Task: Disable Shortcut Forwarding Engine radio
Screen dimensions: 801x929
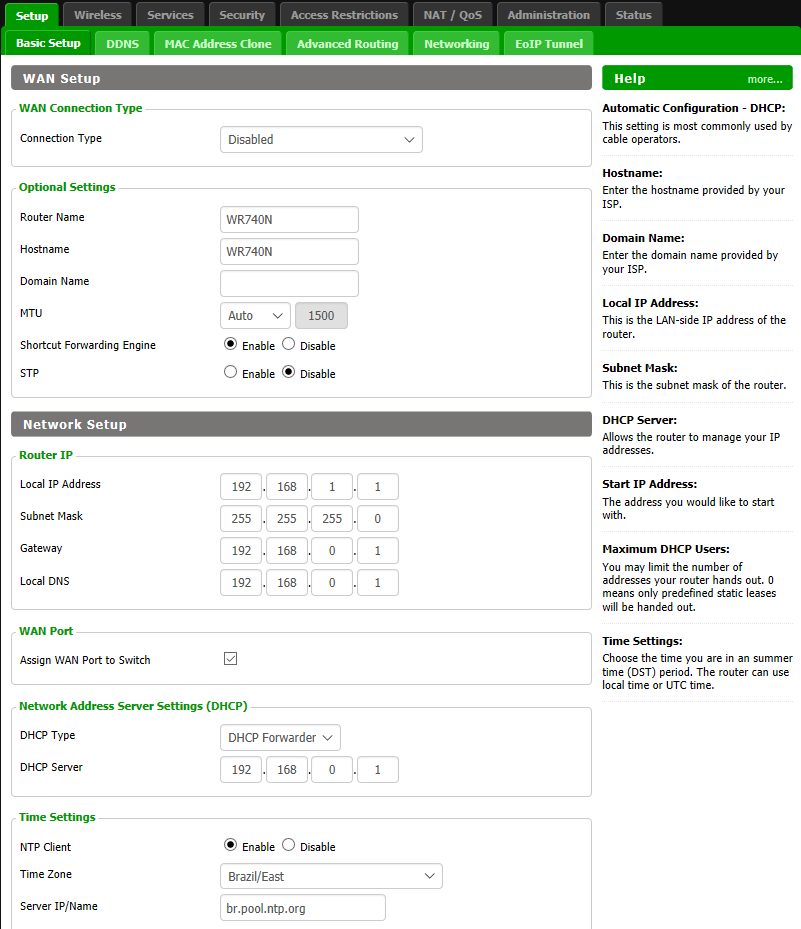Action: 289,344
